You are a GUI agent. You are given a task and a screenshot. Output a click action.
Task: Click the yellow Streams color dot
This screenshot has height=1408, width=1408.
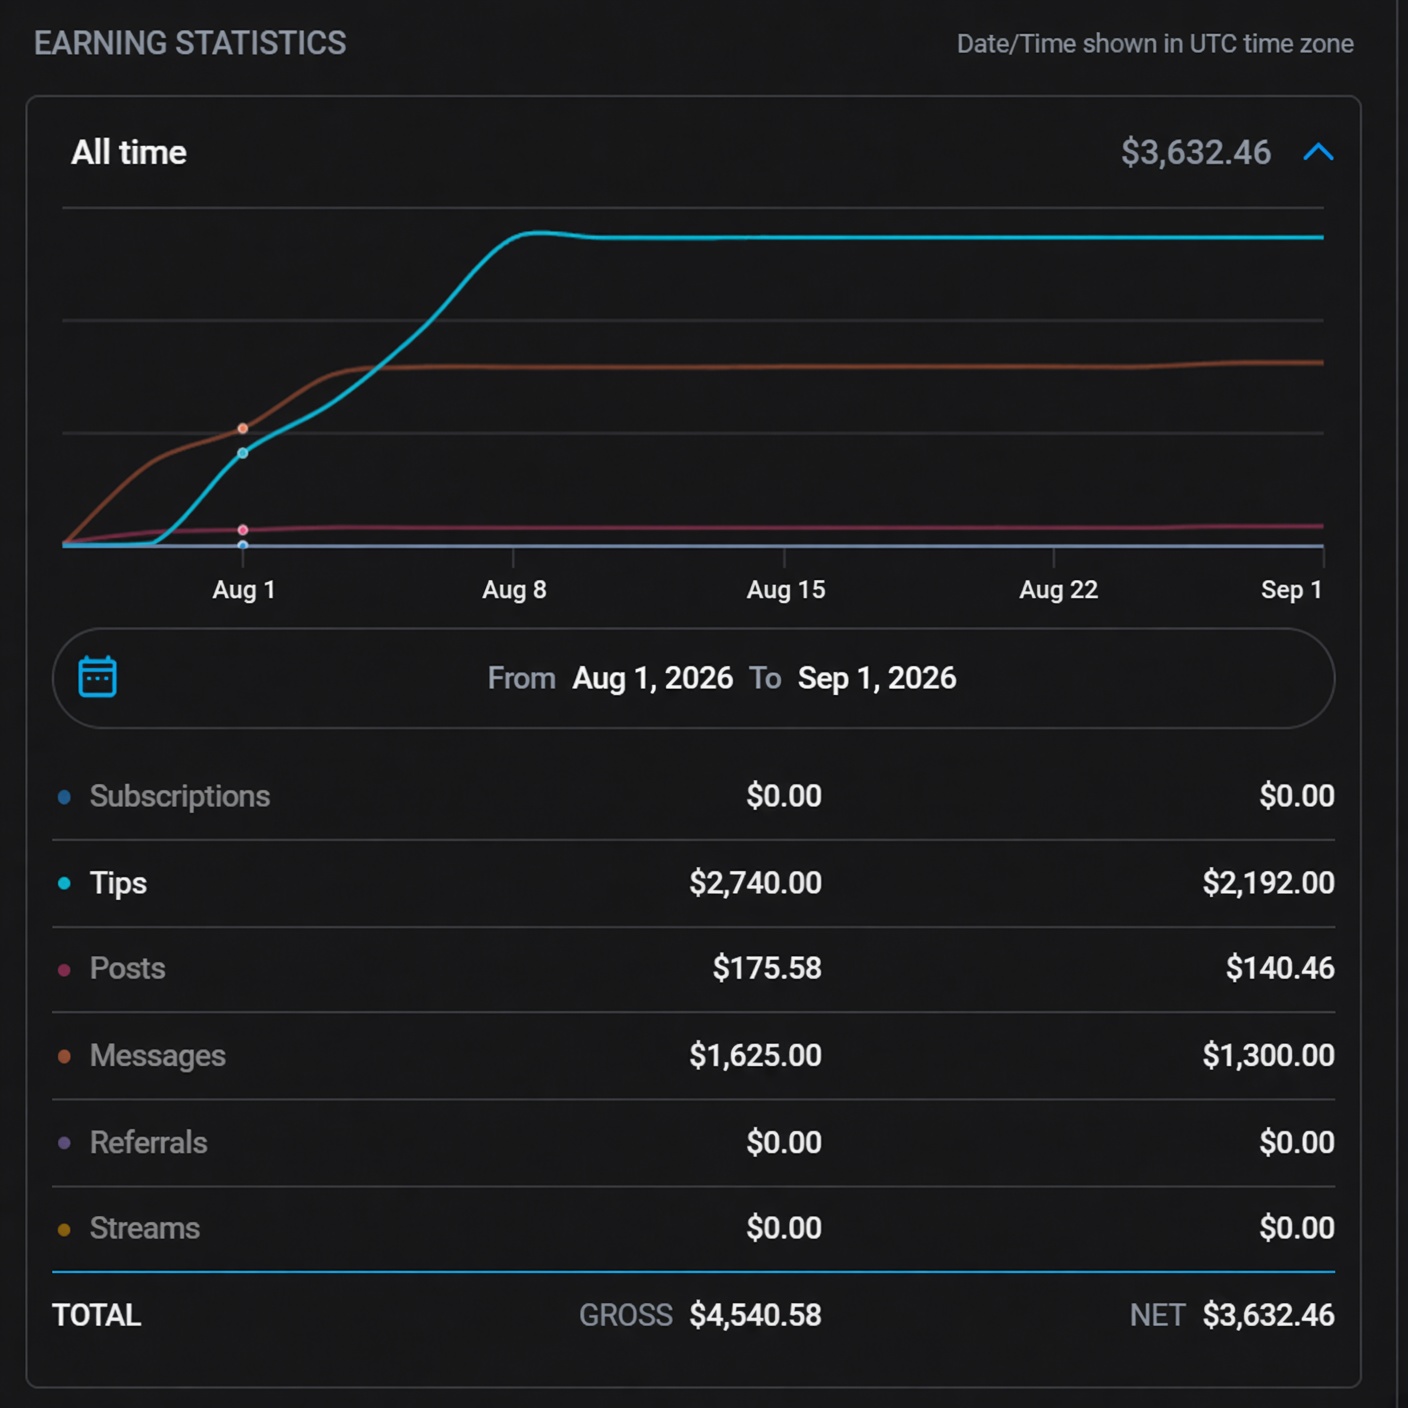[x=64, y=1230]
